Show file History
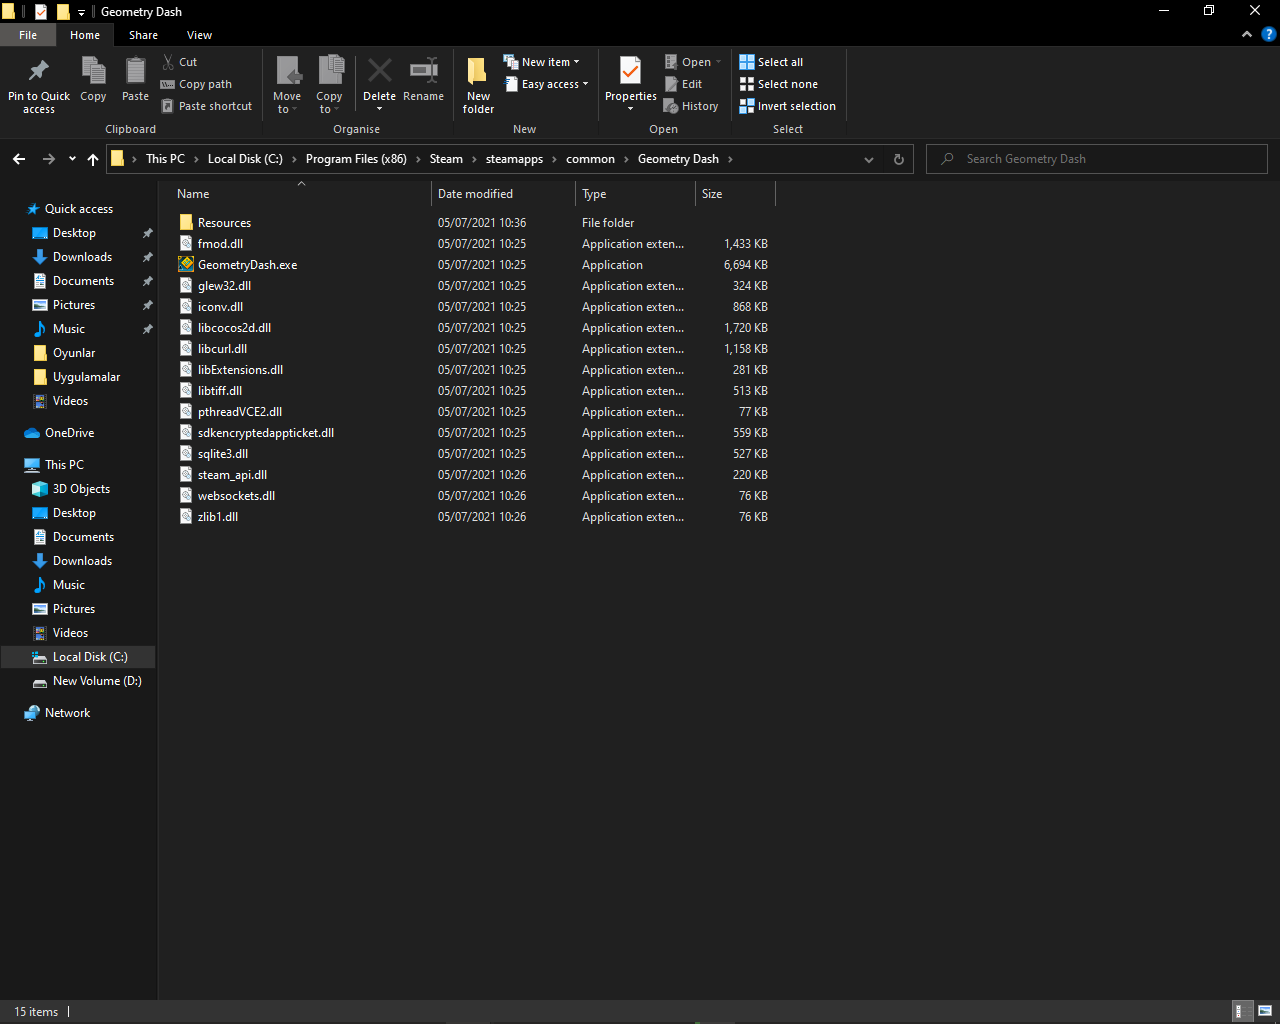1280x1024 pixels. pyautogui.click(x=691, y=106)
